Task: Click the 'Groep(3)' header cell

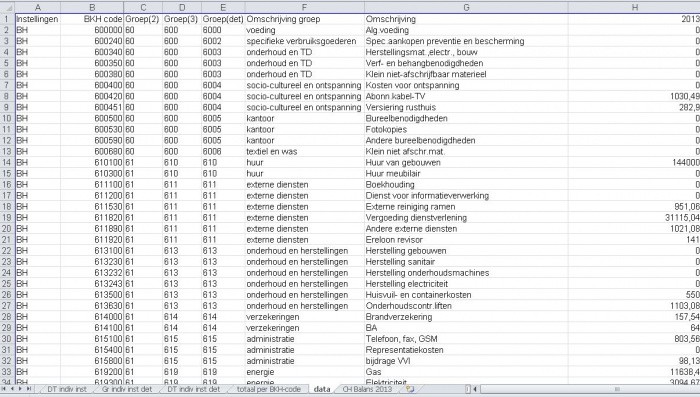Action: coord(182,19)
